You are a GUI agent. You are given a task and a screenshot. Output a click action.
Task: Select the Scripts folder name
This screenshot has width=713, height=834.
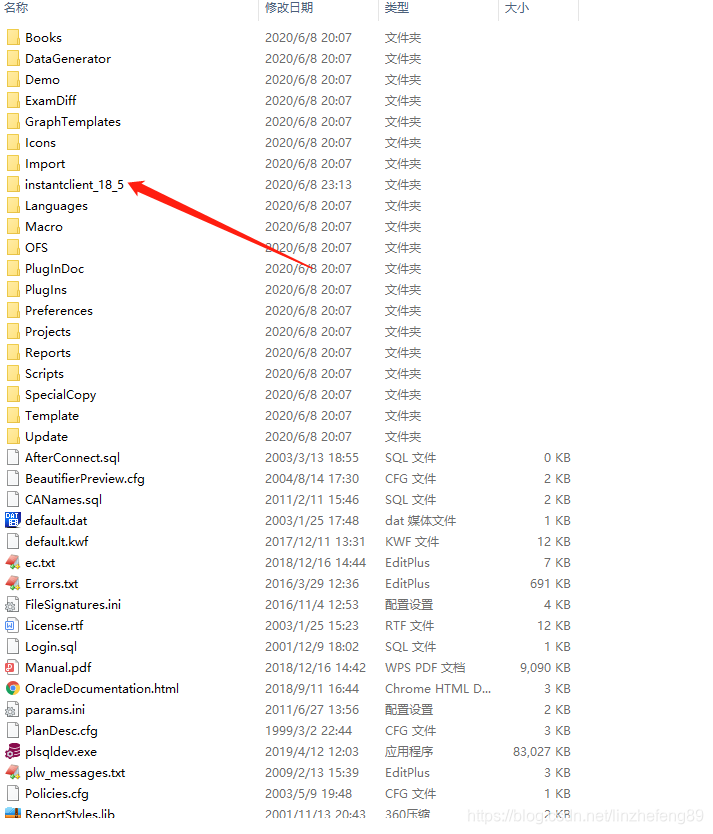tap(45, 374)
